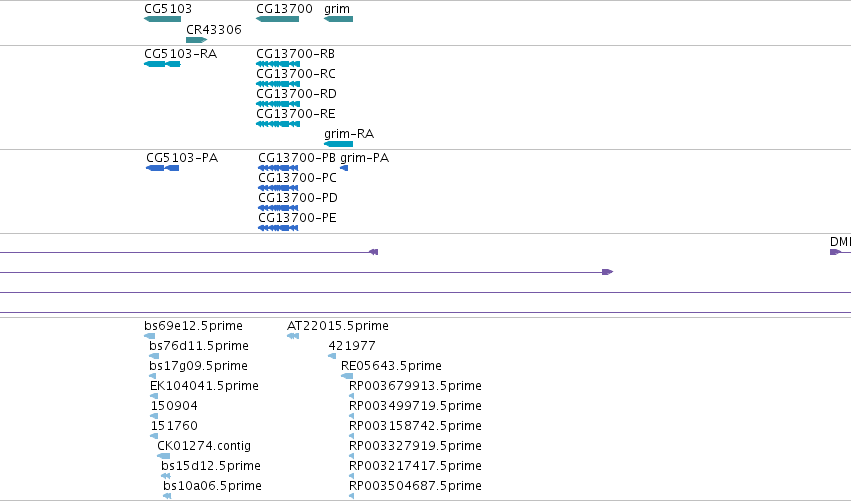
Task: Click the RP003327919.5prime label
Action: (416, 446)
